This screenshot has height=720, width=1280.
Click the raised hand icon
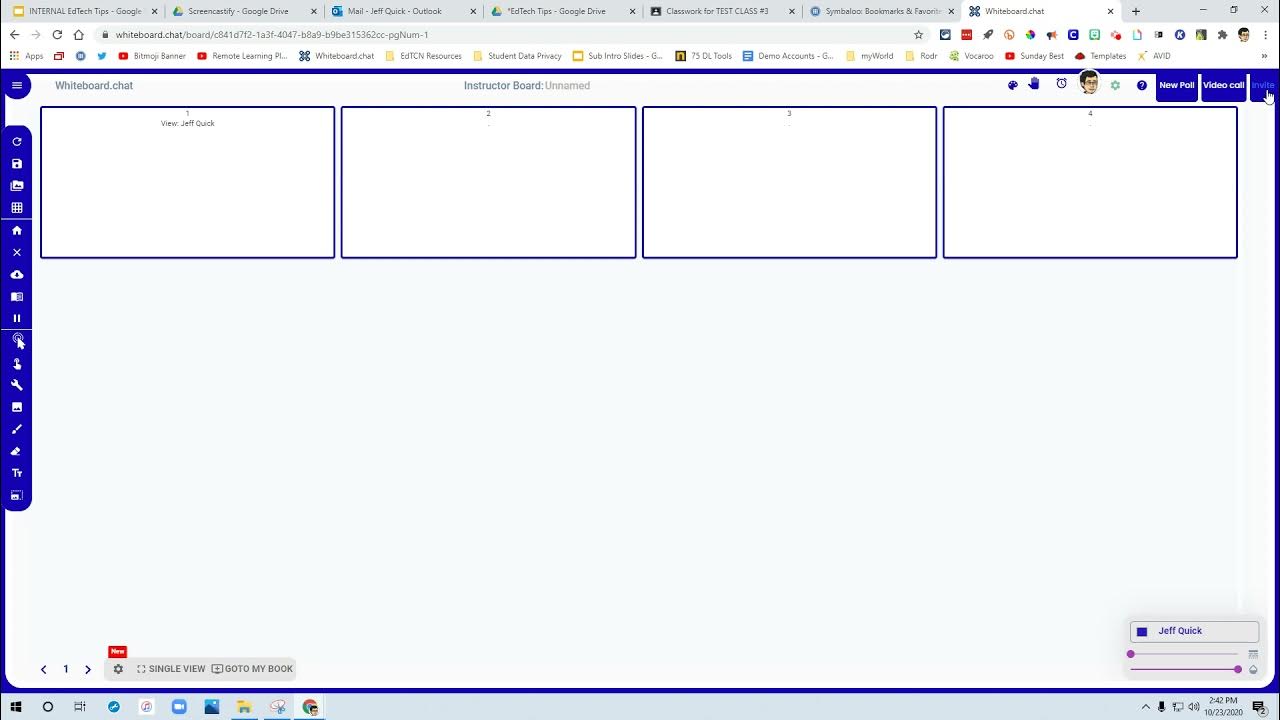tap(1035, 83)
